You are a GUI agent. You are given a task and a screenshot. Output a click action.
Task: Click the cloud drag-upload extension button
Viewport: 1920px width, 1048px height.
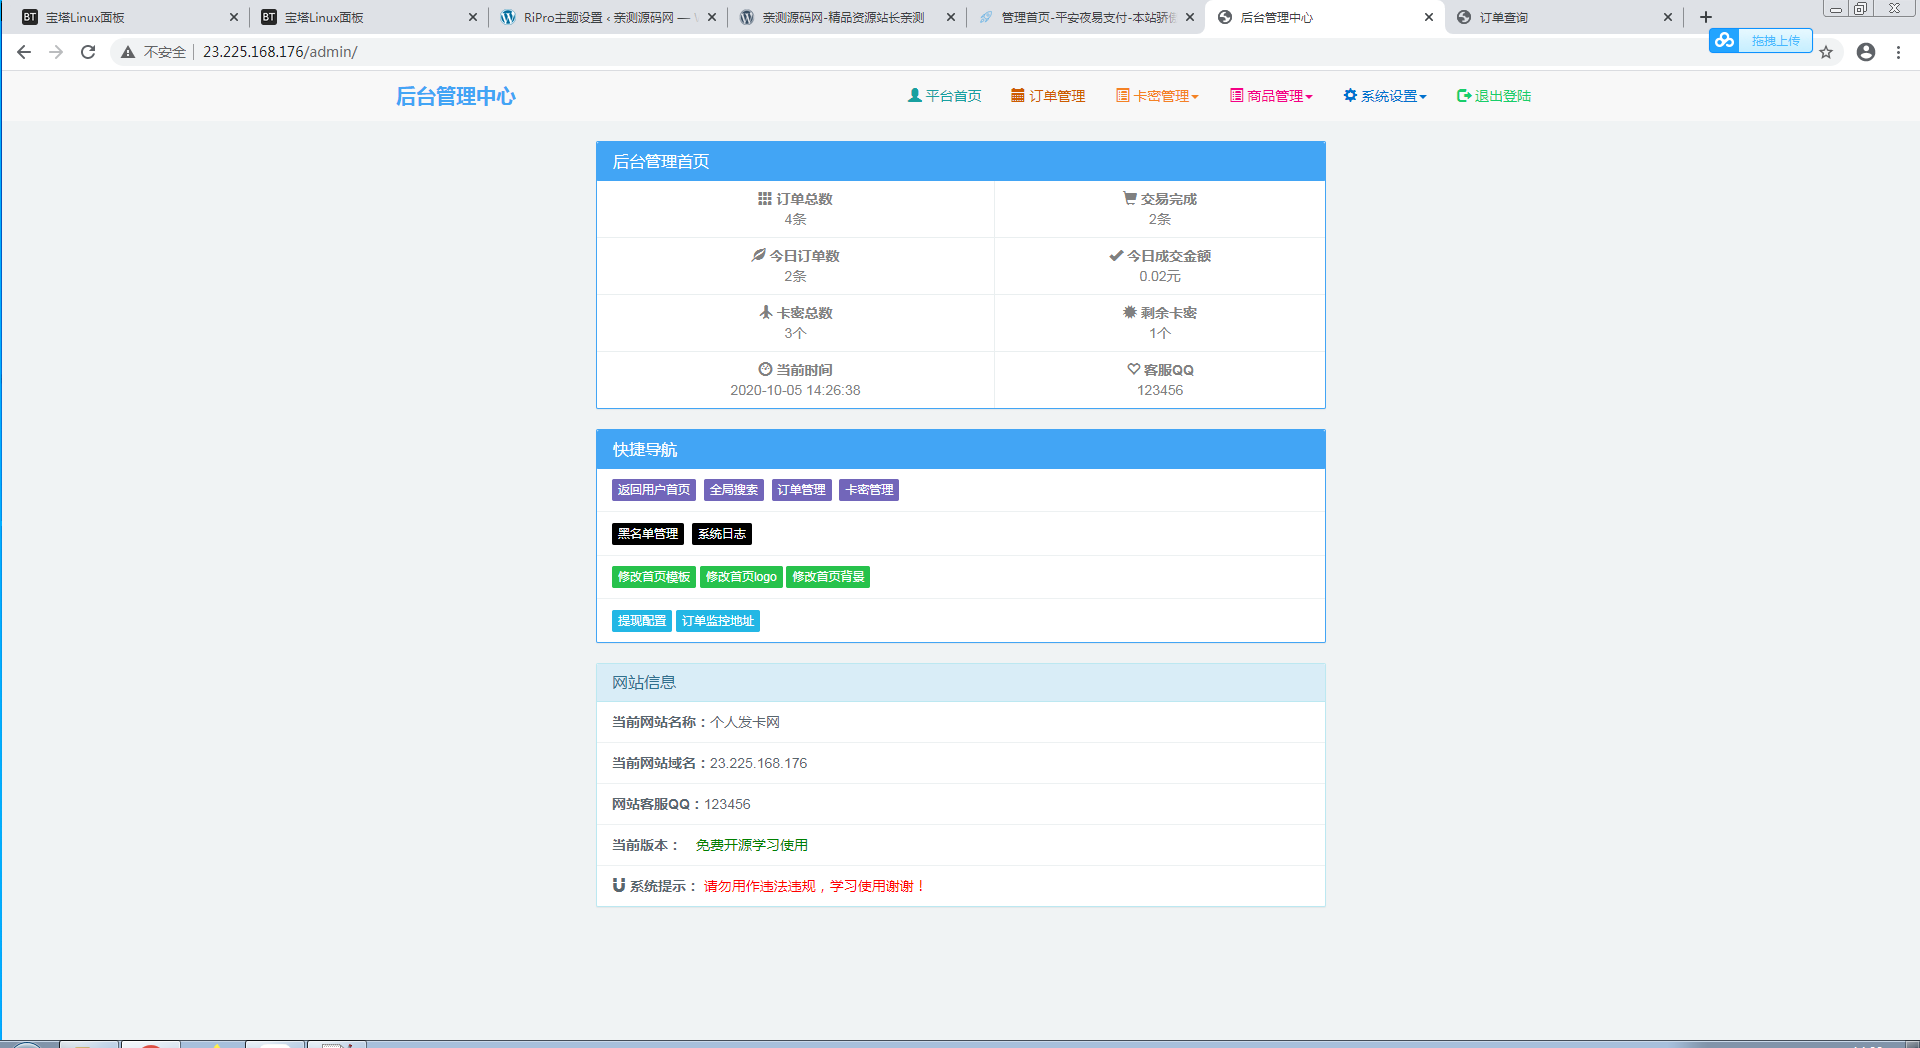tap(1760, 41)
